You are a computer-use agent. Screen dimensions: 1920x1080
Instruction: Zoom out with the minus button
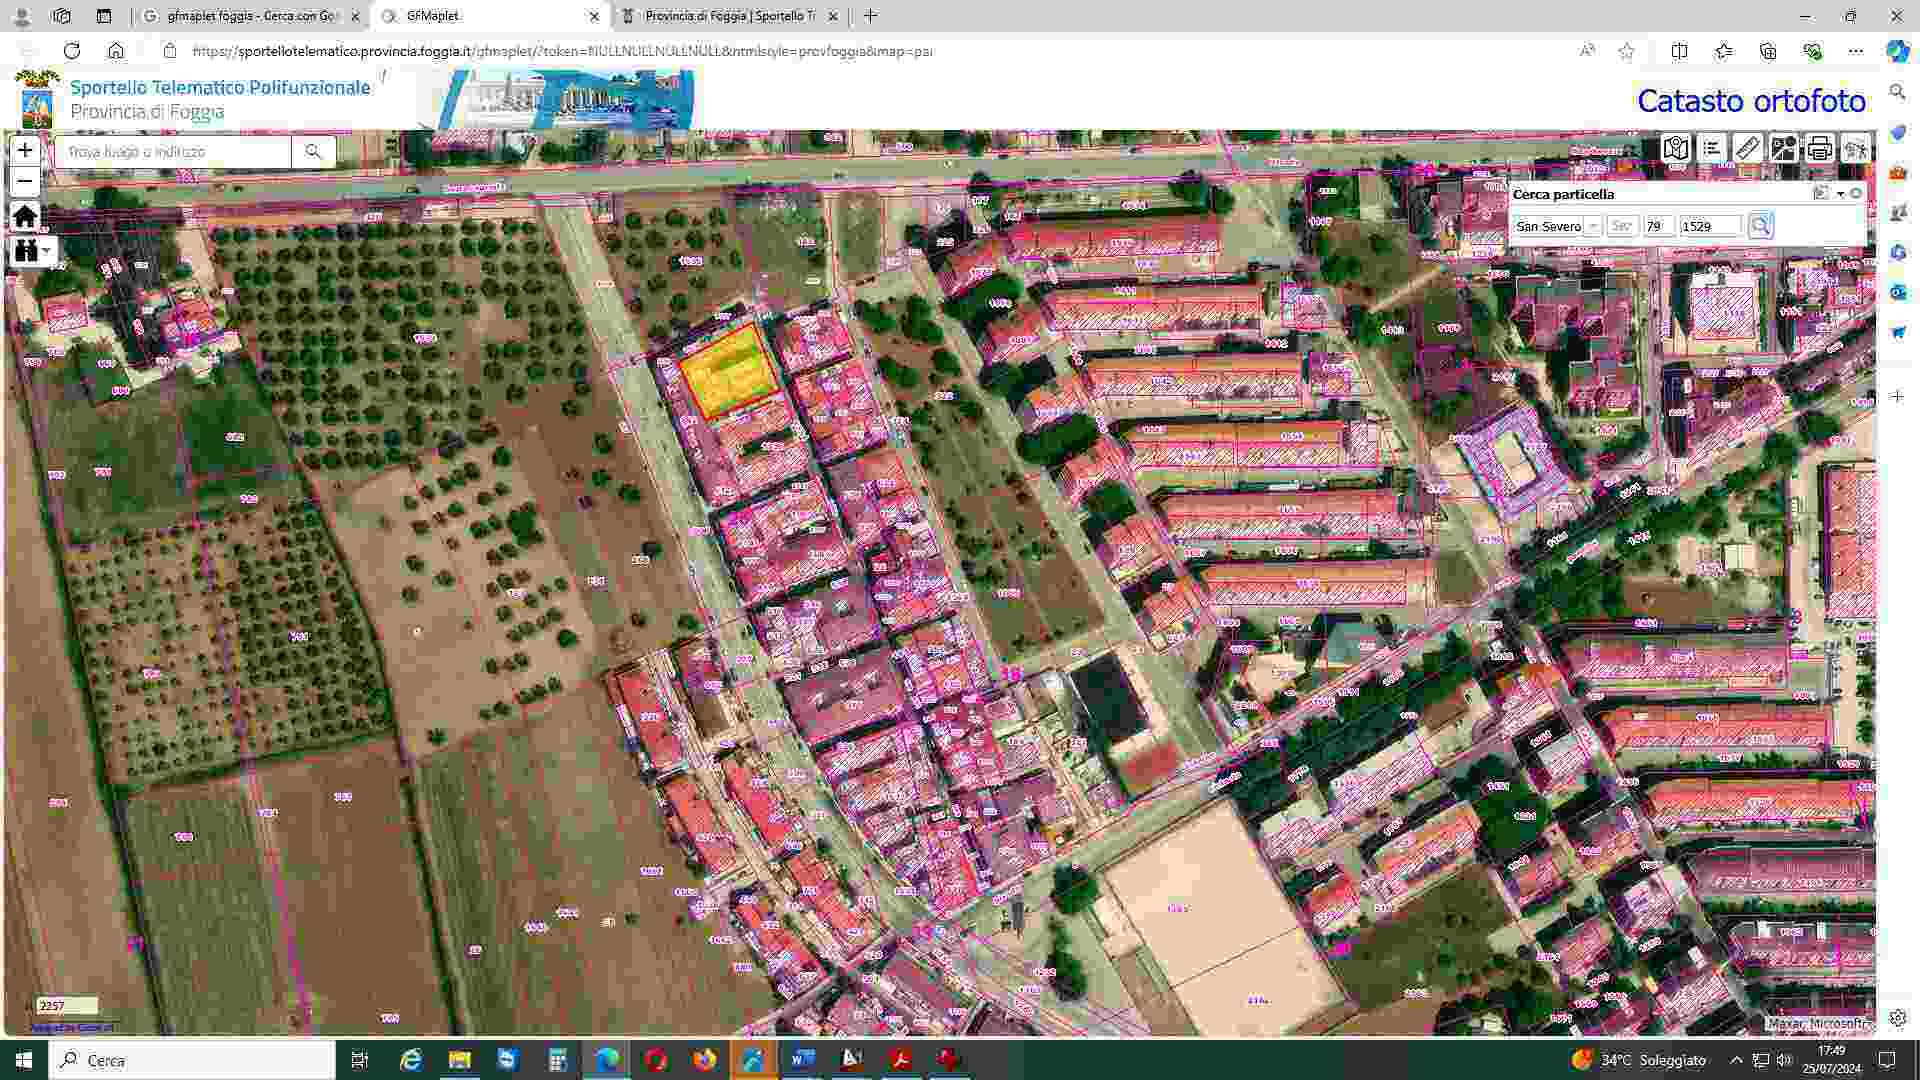(25, 182)
